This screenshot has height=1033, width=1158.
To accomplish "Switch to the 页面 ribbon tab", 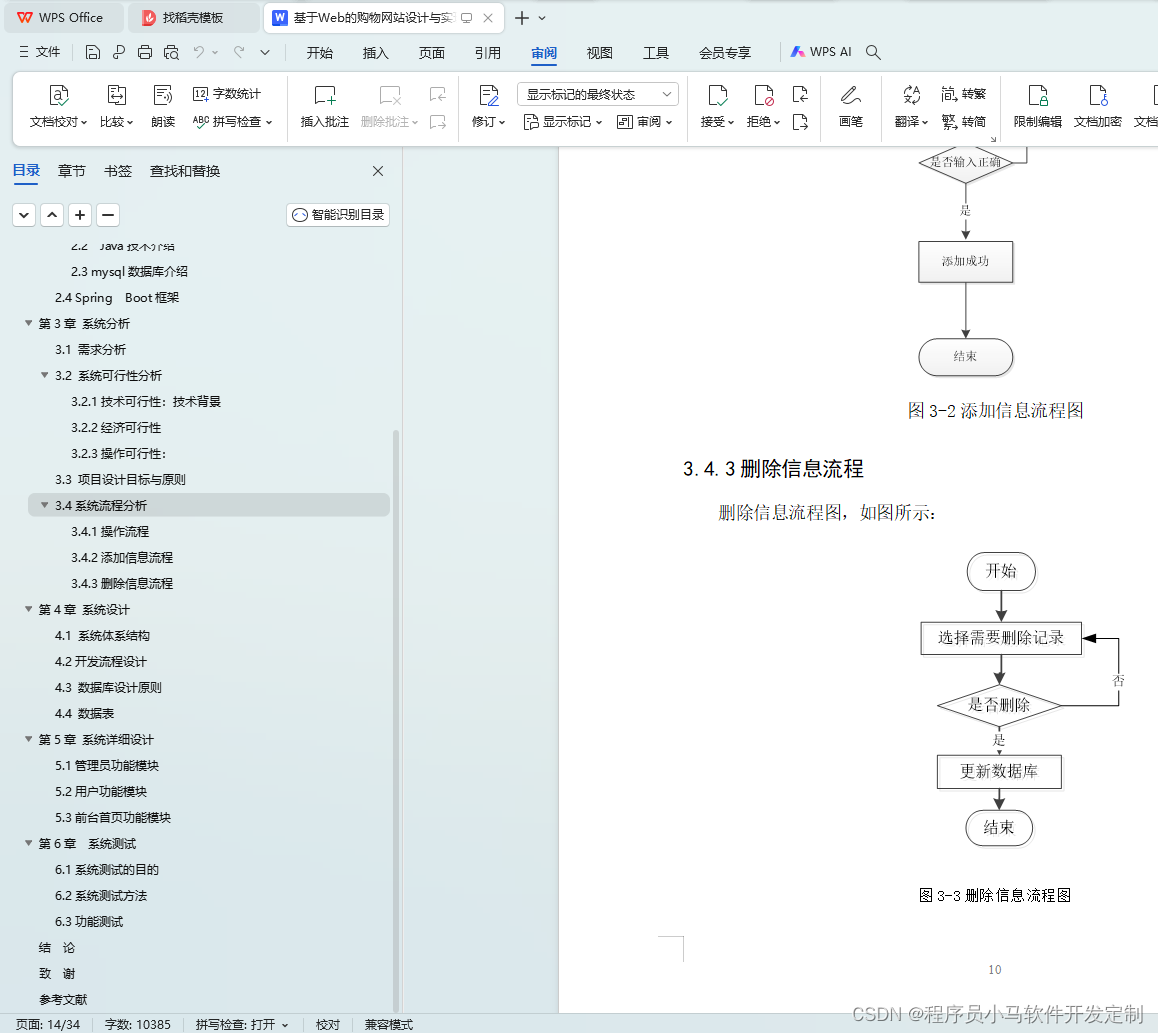I will tap(431, 52).
